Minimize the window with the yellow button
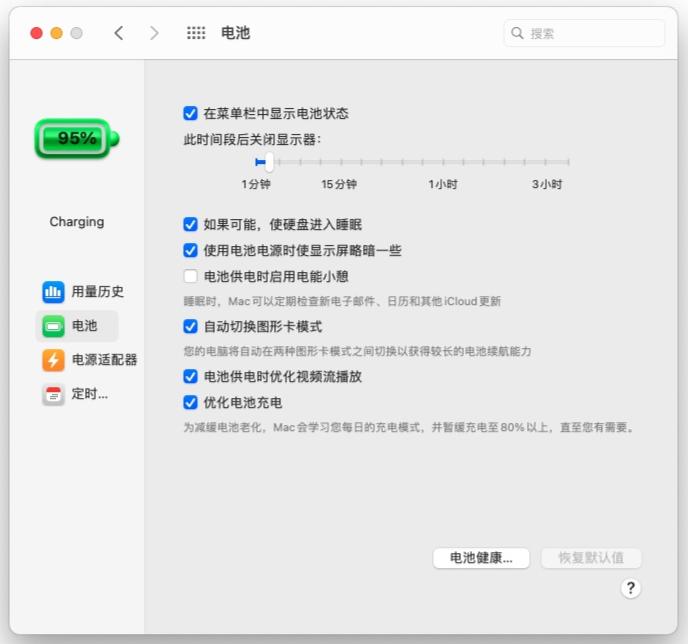 57,33
